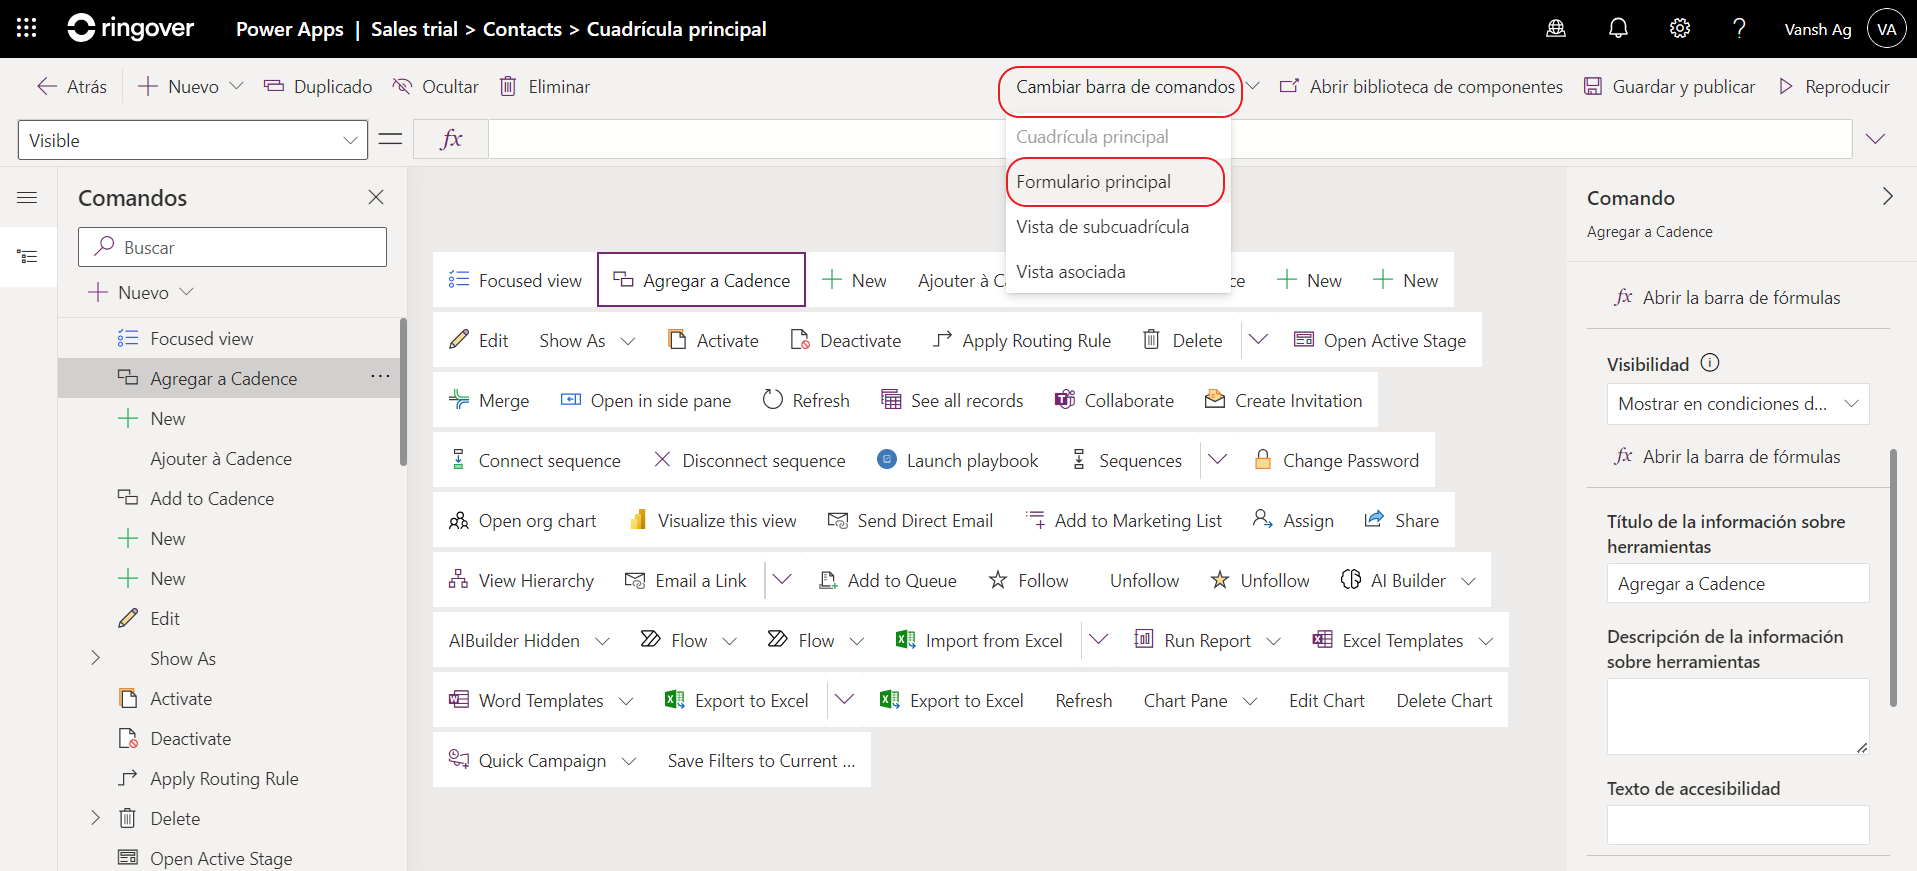Click Connect sequence command
This screenshot has width=1917, height=871.
click(534, 460)
